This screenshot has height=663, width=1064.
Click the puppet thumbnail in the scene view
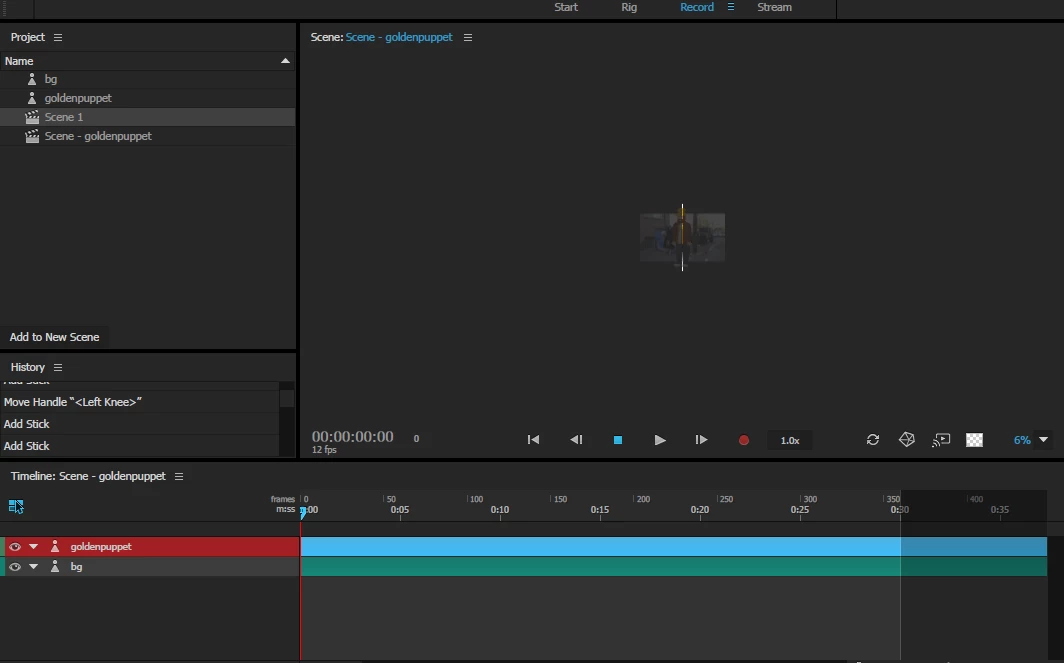pyautogui.click(x=682, y=238)
